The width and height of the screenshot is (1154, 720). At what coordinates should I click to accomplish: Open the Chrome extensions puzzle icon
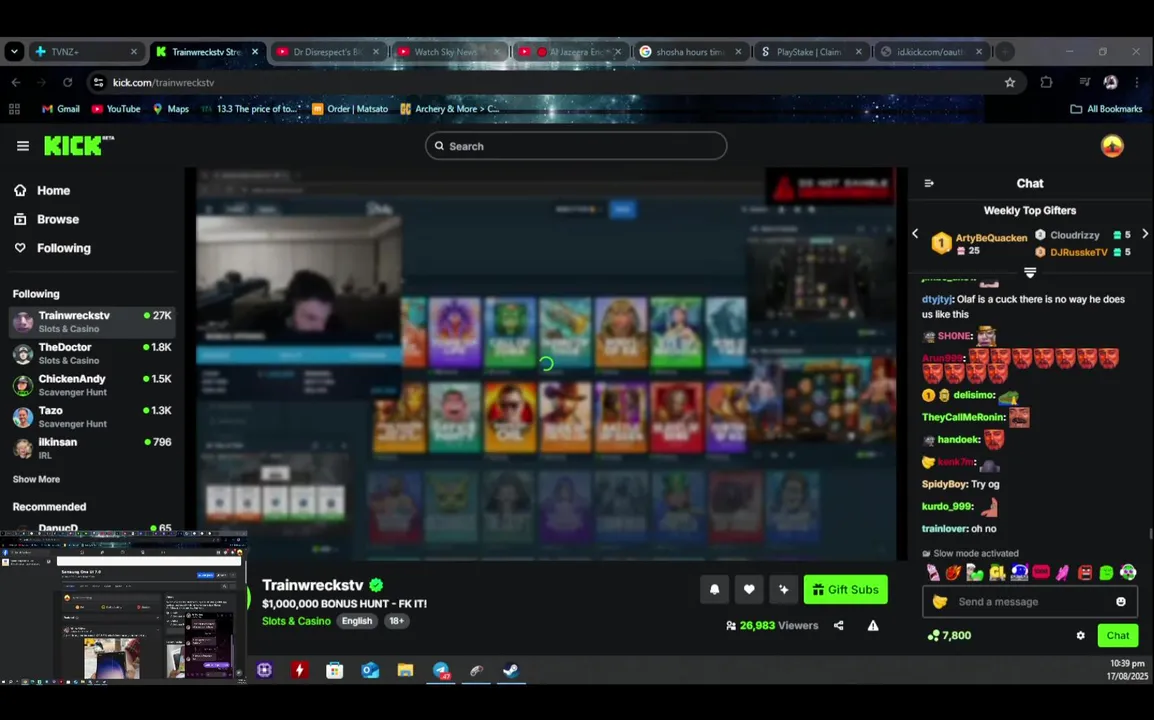pos(1046,82)
